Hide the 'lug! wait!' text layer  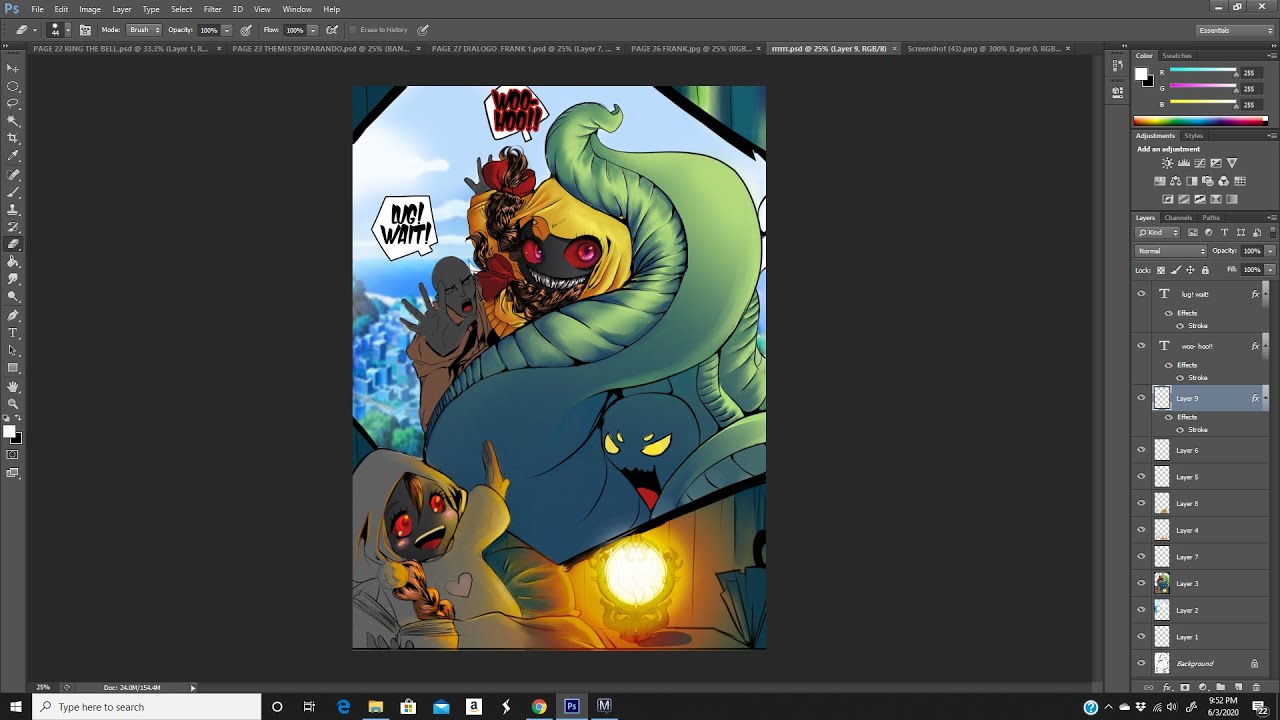(1141, 294)
